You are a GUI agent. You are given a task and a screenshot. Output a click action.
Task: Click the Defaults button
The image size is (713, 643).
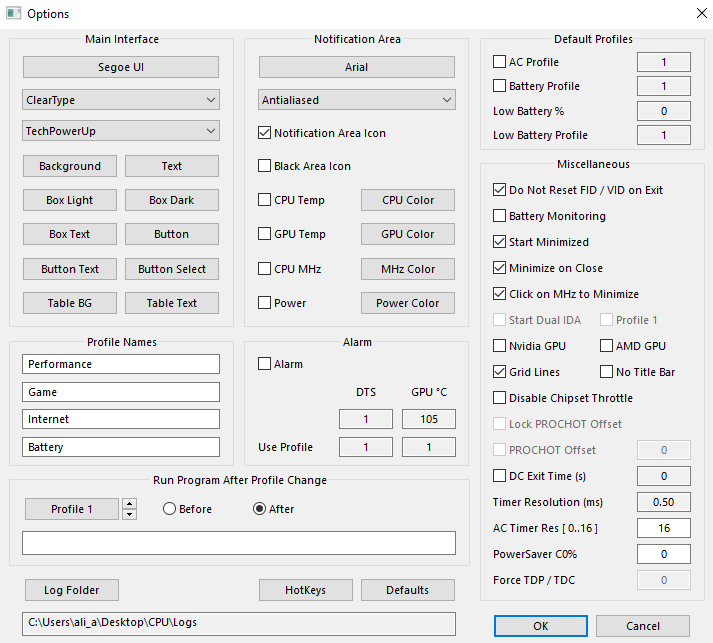coord(407,590)
